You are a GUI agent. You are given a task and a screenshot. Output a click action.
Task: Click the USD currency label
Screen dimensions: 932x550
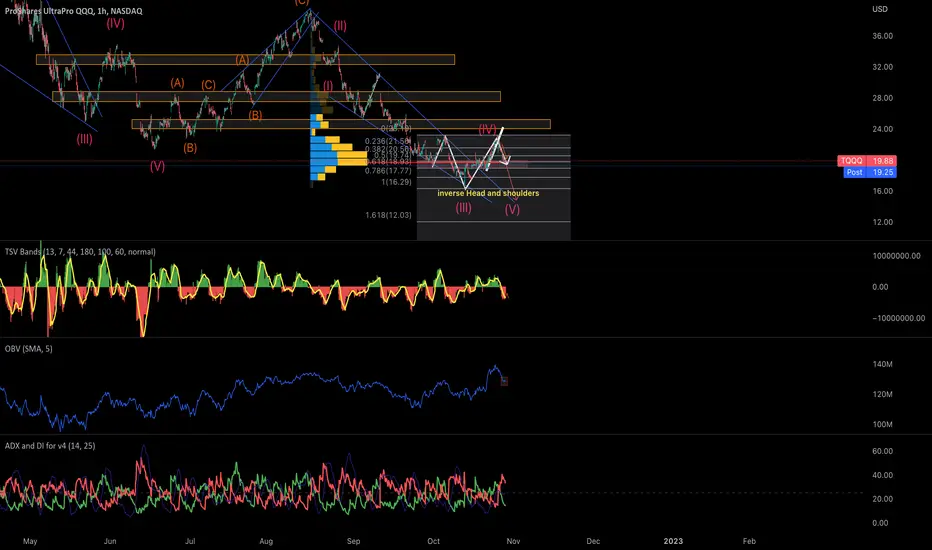(x=880, y=9)
